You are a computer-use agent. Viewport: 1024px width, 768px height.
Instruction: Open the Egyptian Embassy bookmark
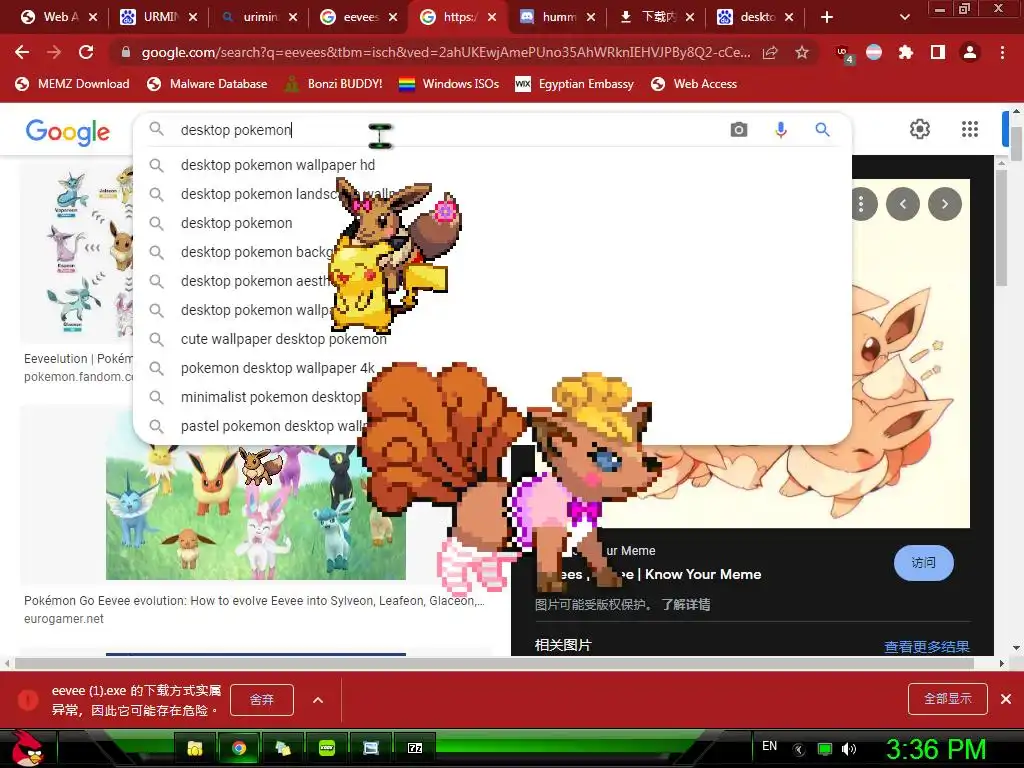pos(575,84)
